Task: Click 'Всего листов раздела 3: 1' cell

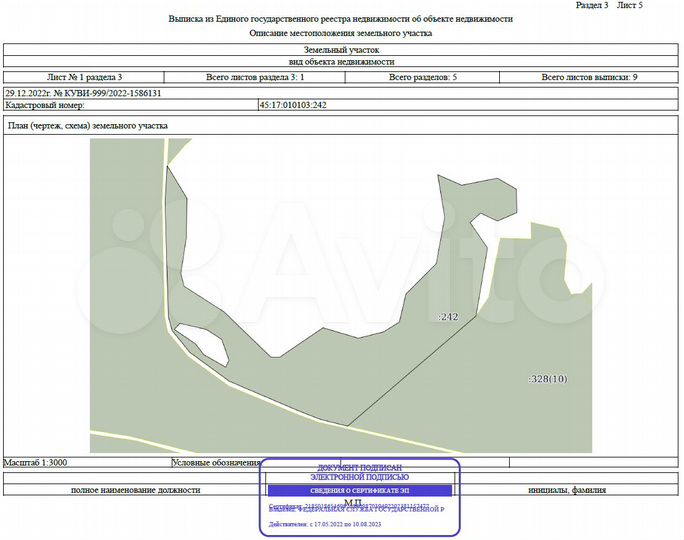Action: pos(255,77)
